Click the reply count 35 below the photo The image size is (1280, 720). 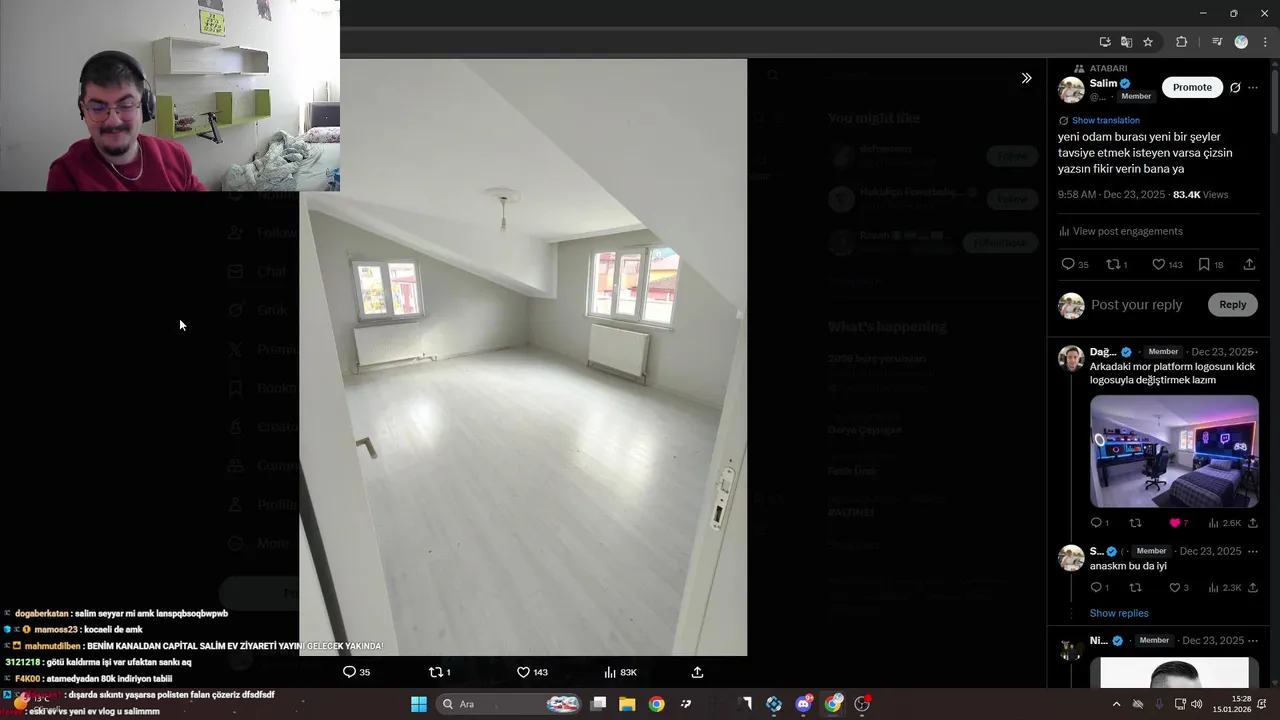(356, 672)
